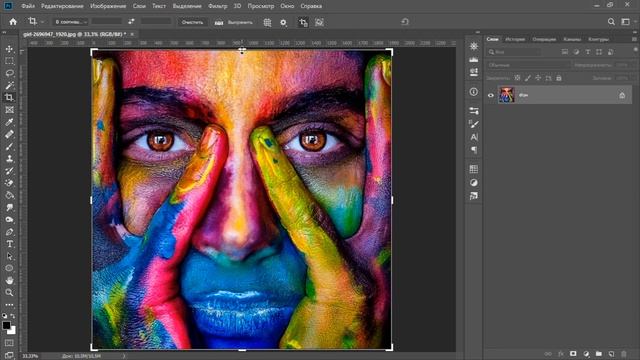
Task: Open the Файл menu
Action: pos(28,6)
